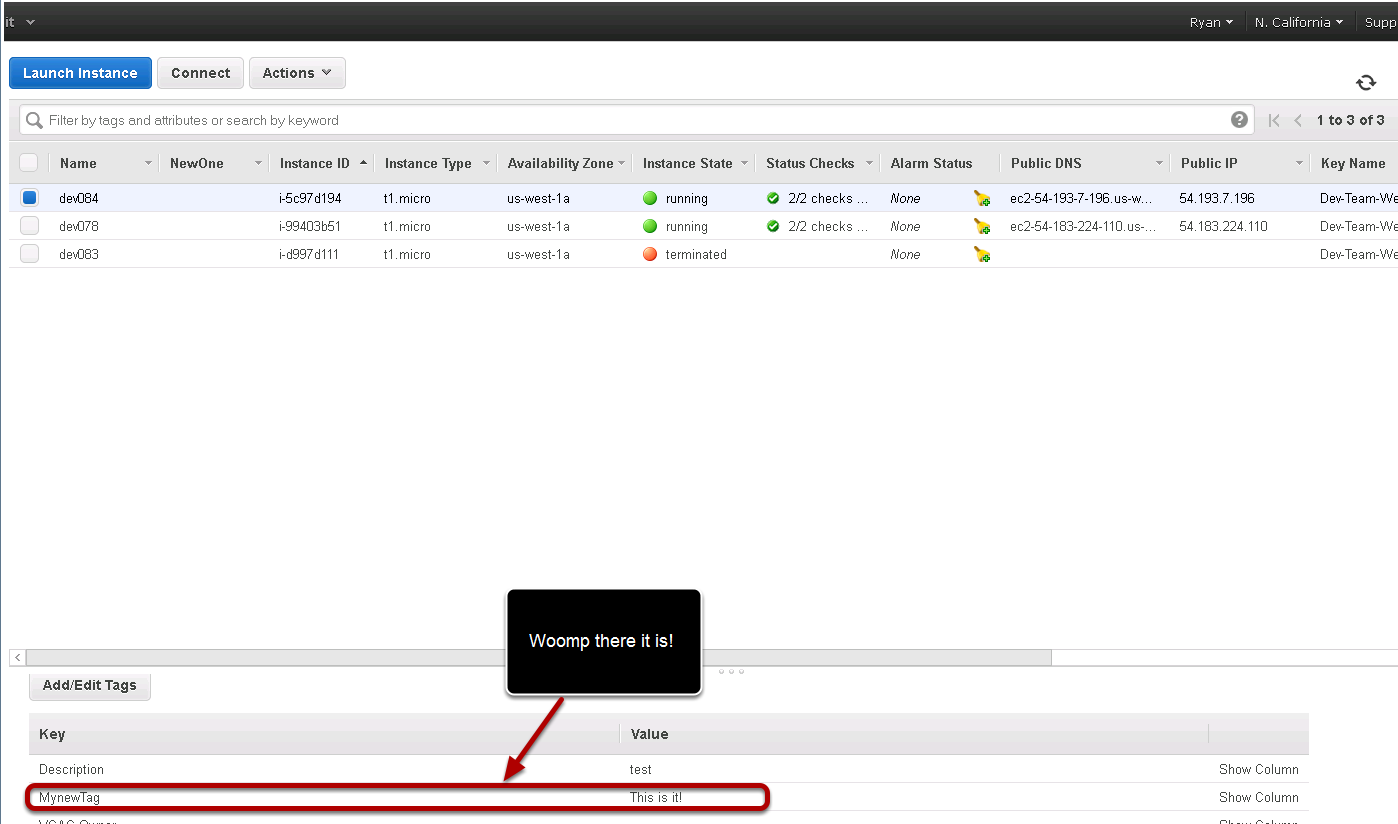Open Instance Type column dropdown arrow
The width and height of the screenshot is (1398, 824).
pos(487,163)
